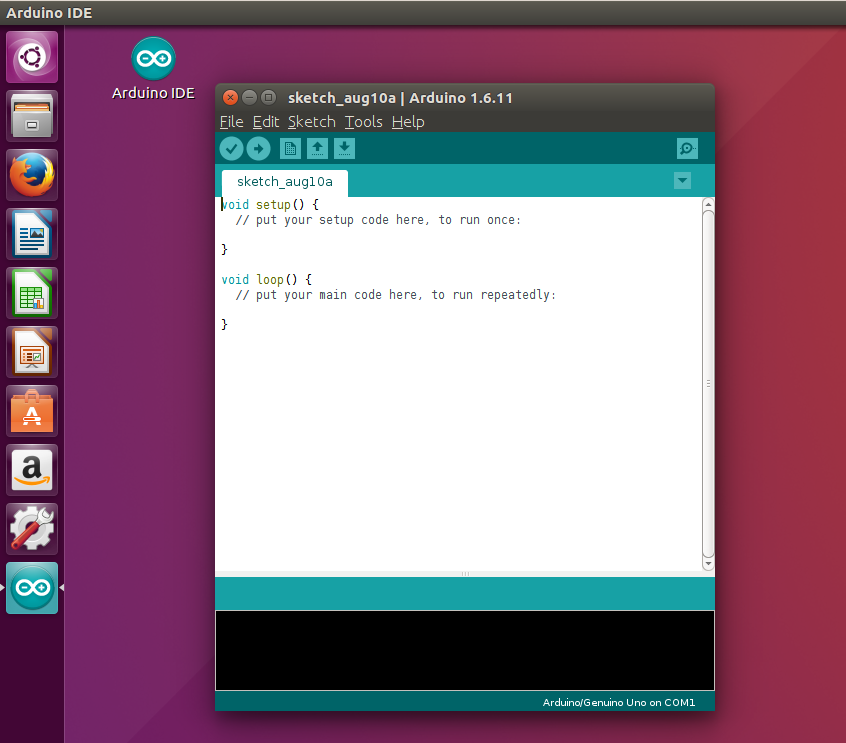The width and height of the screenshot is (846, 743).
Task: Close the Arduino sketch window
Action: [230, 98]
